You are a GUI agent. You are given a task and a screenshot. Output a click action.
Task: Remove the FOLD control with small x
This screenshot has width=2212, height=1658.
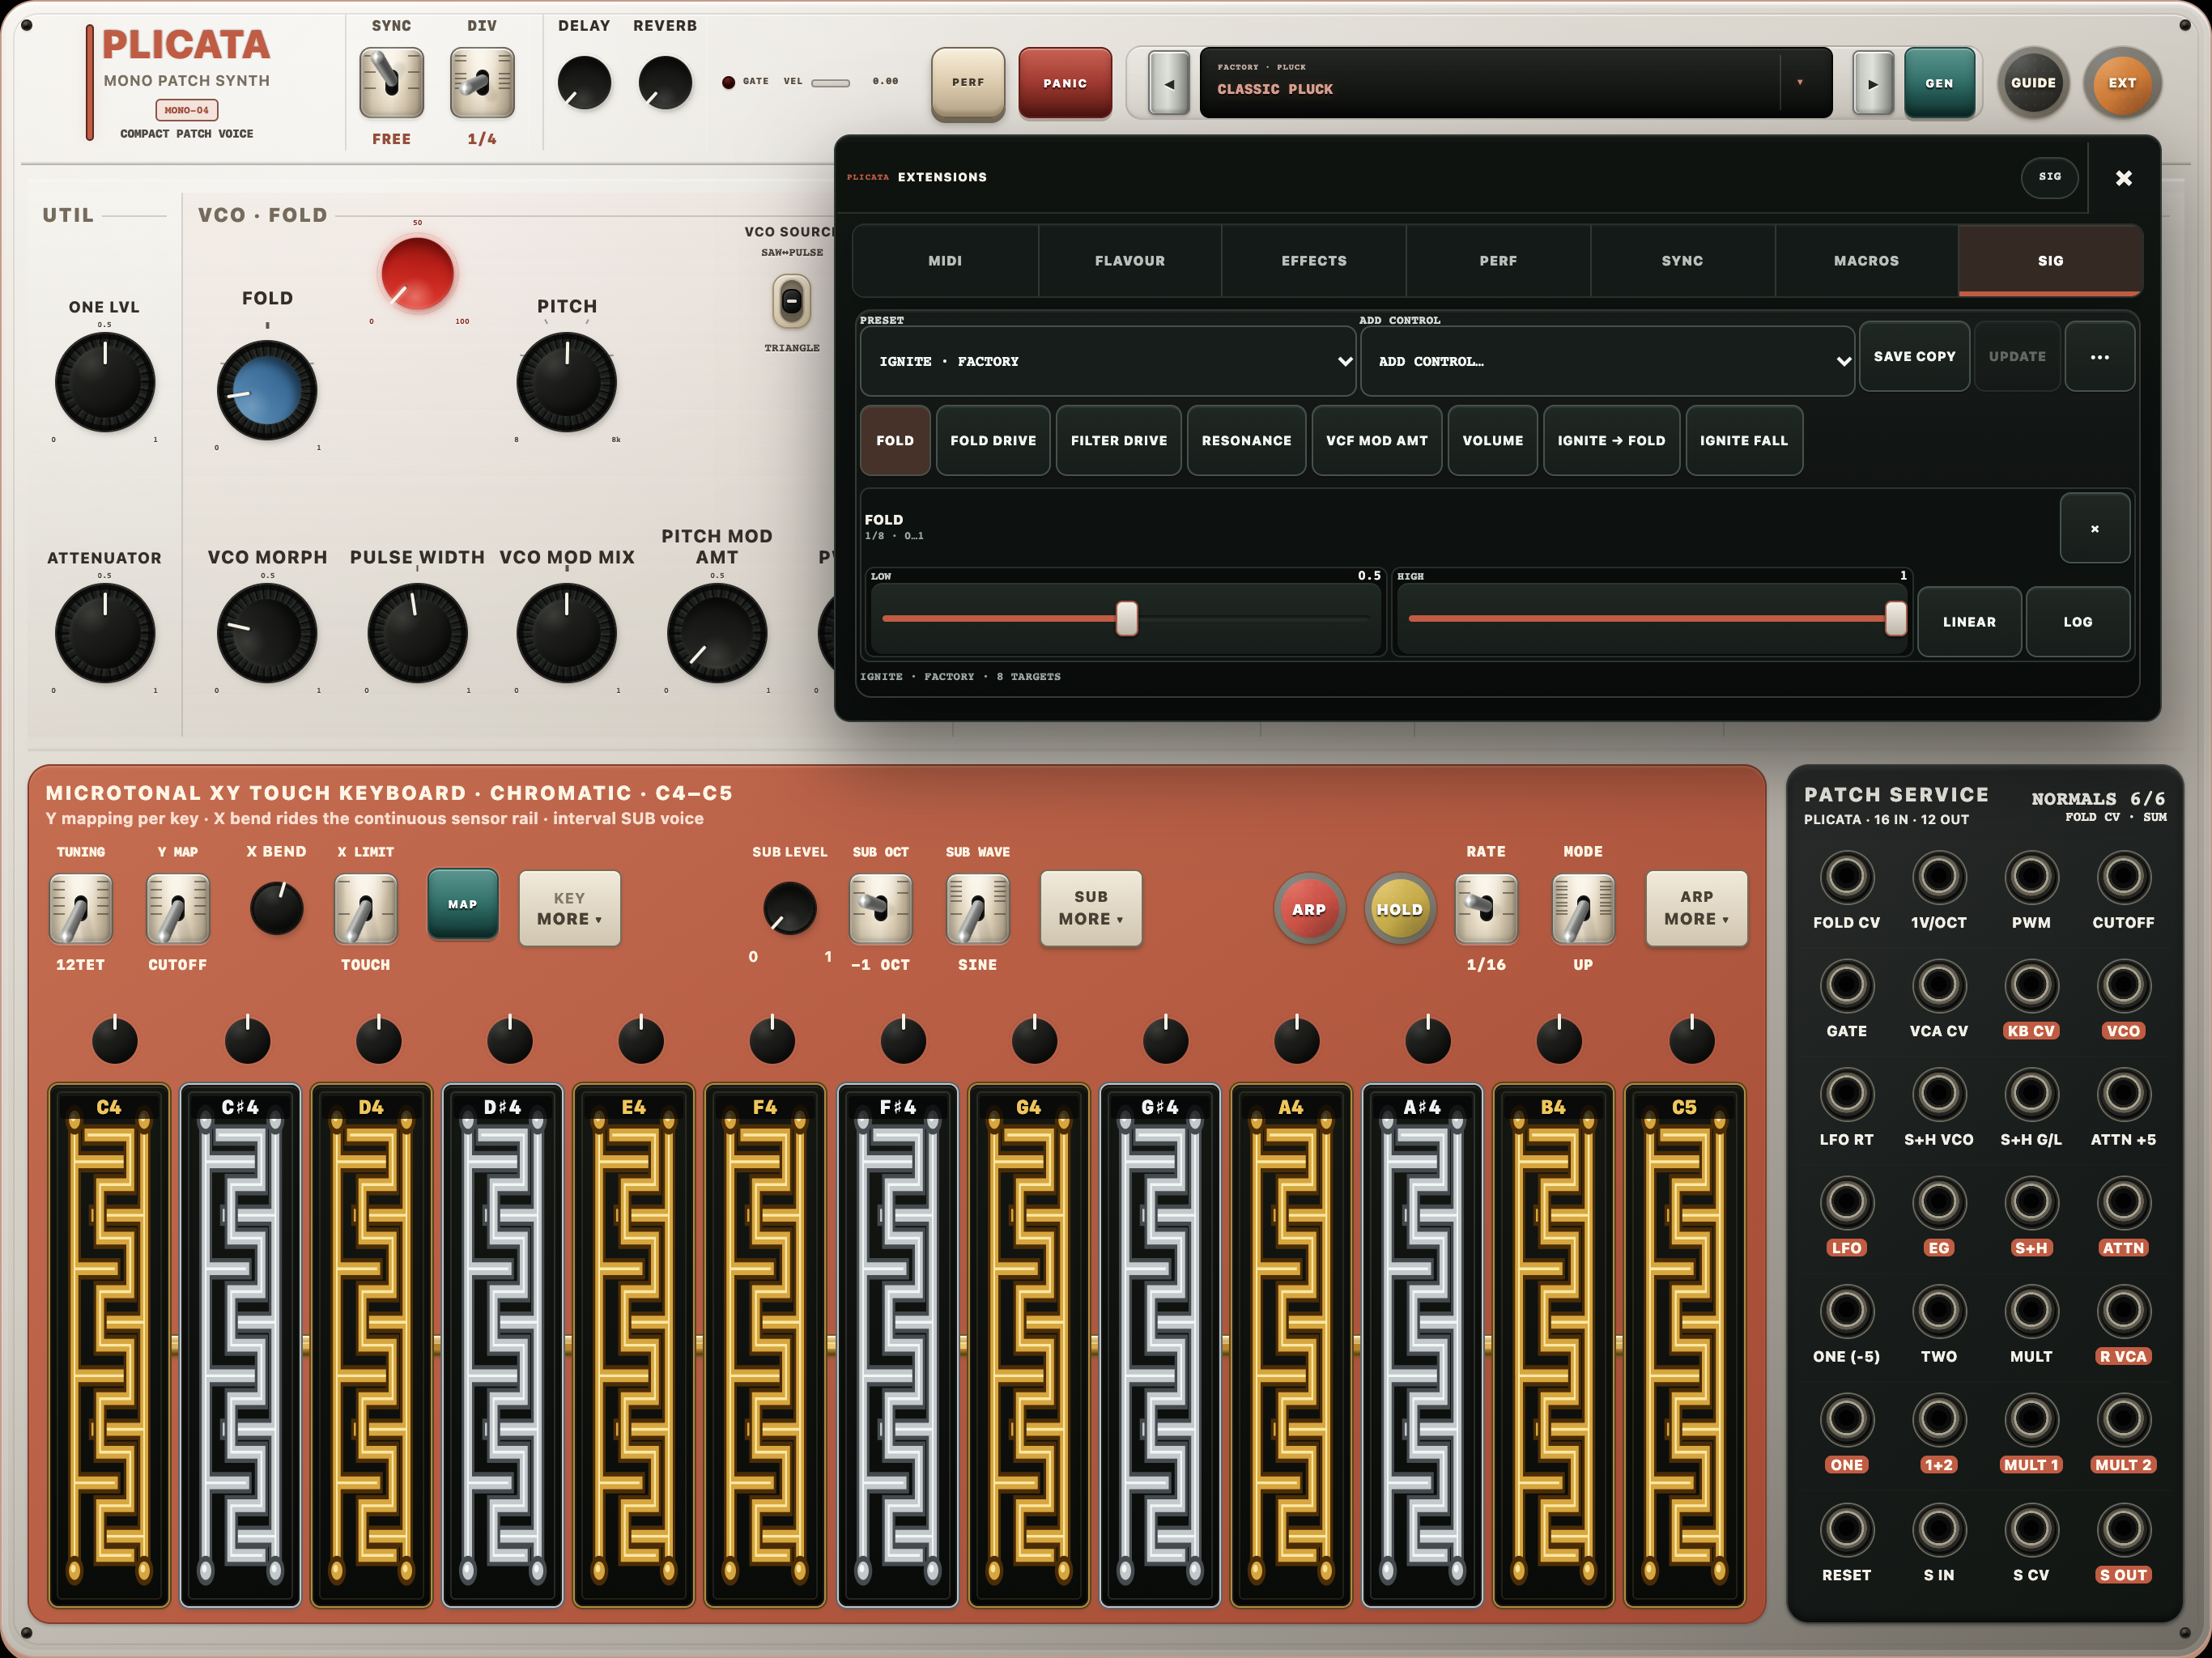click(2094, 528)
